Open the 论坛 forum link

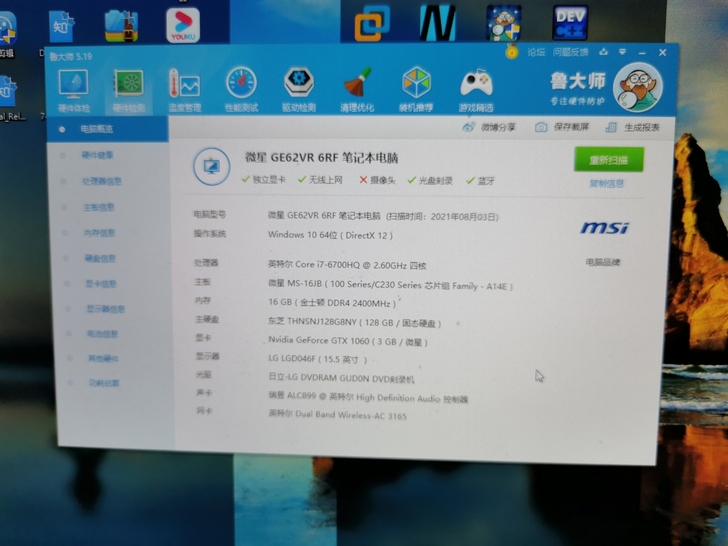(536, 52)
